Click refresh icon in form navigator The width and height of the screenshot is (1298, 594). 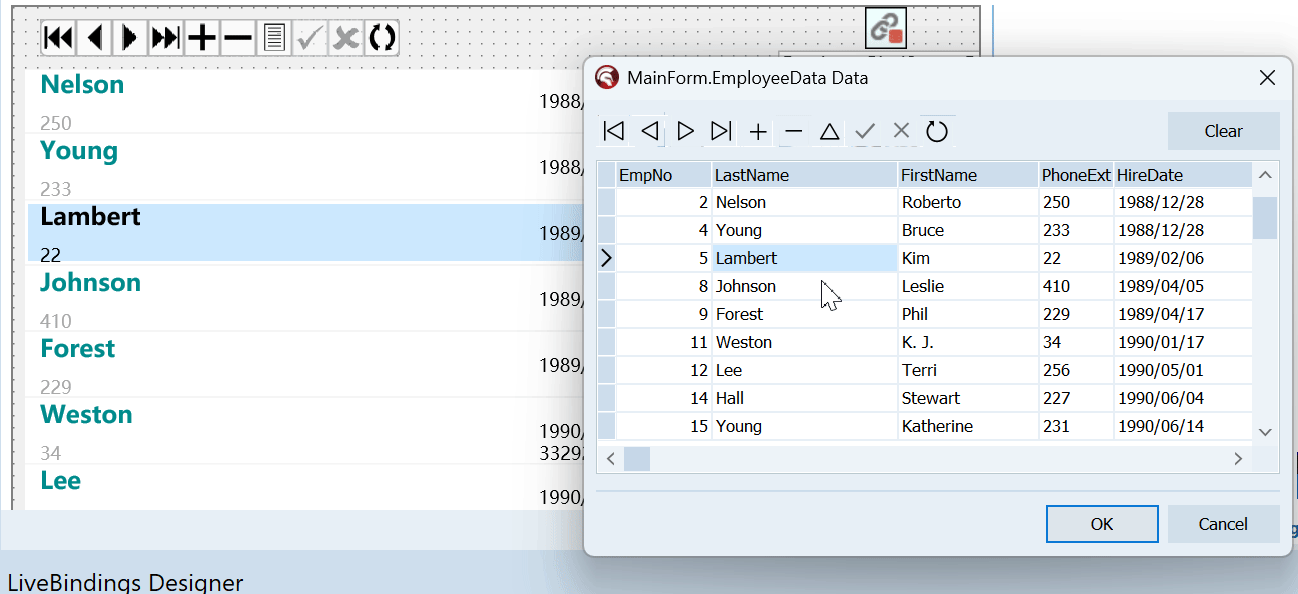pyautogui.click(x=382, y=38)
